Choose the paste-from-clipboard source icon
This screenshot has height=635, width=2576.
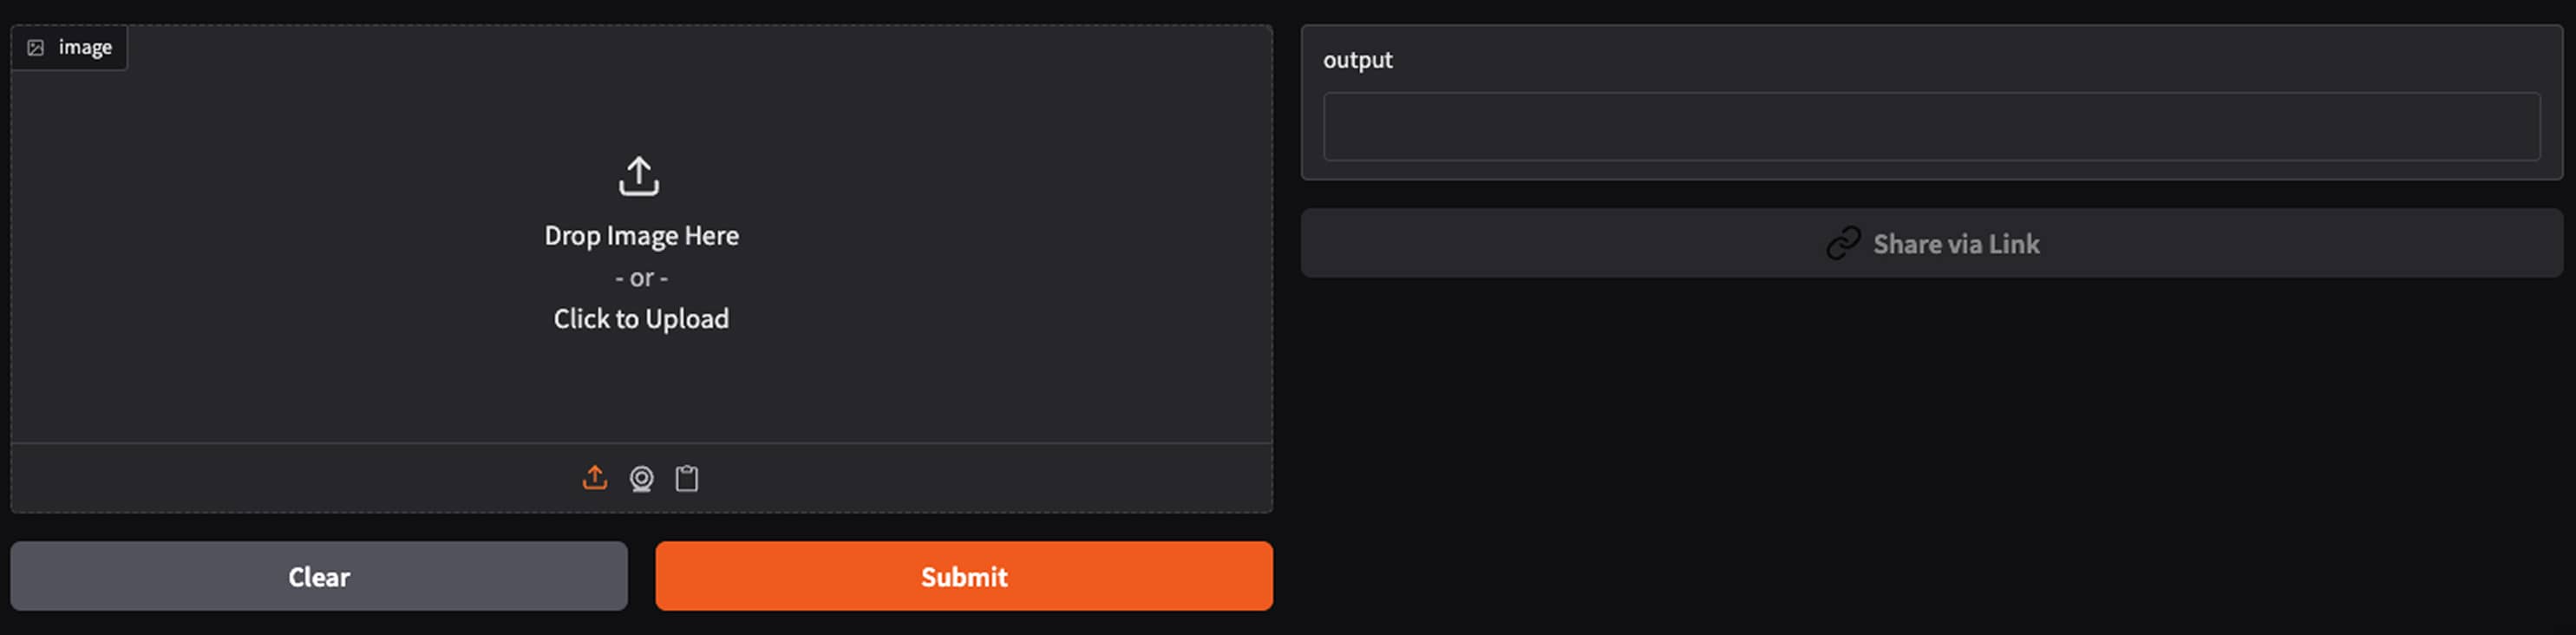pyautogui.click(x=687, y=479)
